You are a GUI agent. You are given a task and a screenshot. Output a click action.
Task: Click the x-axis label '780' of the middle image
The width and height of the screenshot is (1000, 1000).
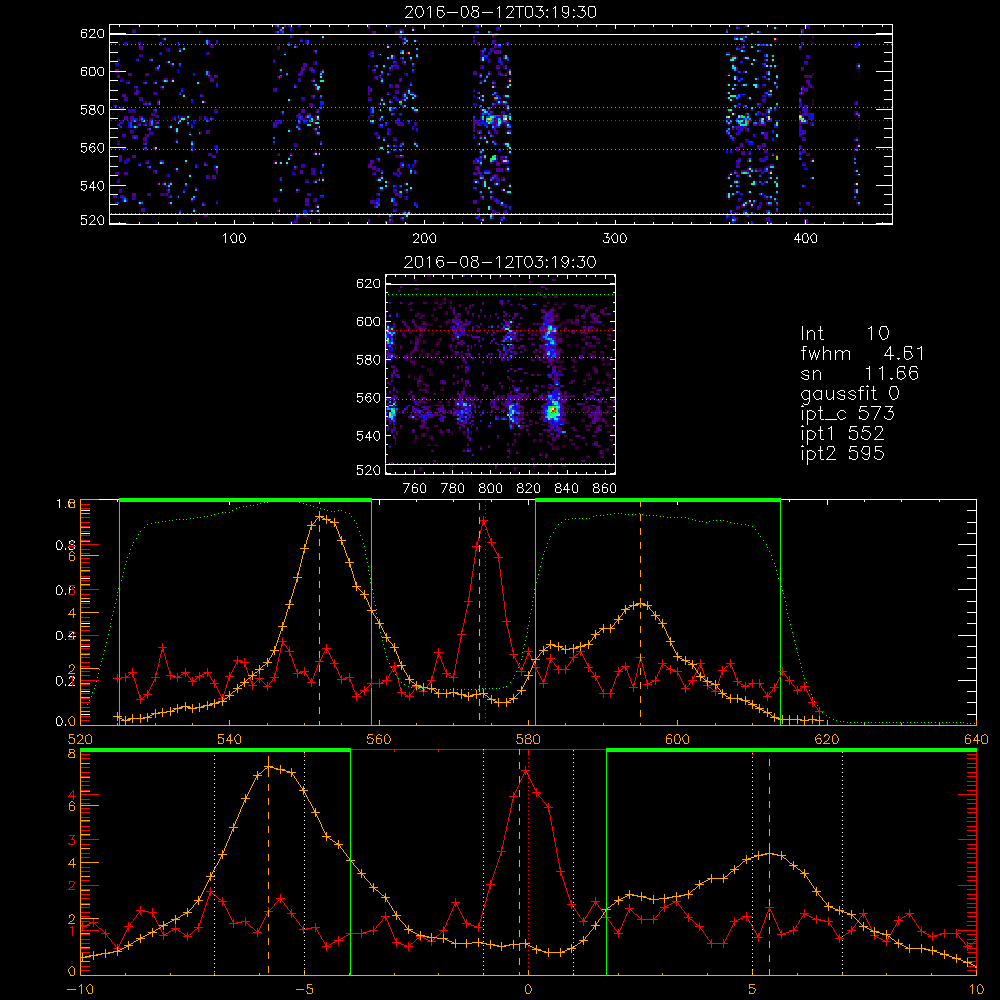453,489
